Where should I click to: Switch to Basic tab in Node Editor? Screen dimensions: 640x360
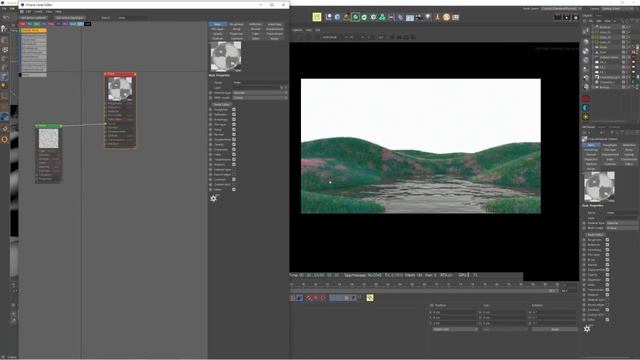218,24
